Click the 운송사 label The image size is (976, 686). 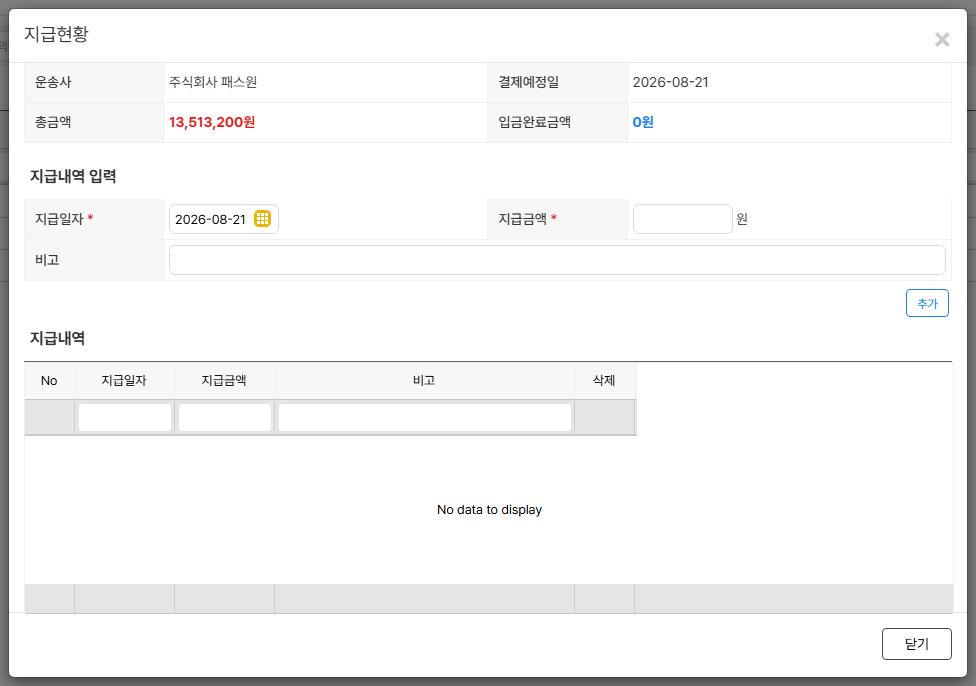[x=53, y=82]
